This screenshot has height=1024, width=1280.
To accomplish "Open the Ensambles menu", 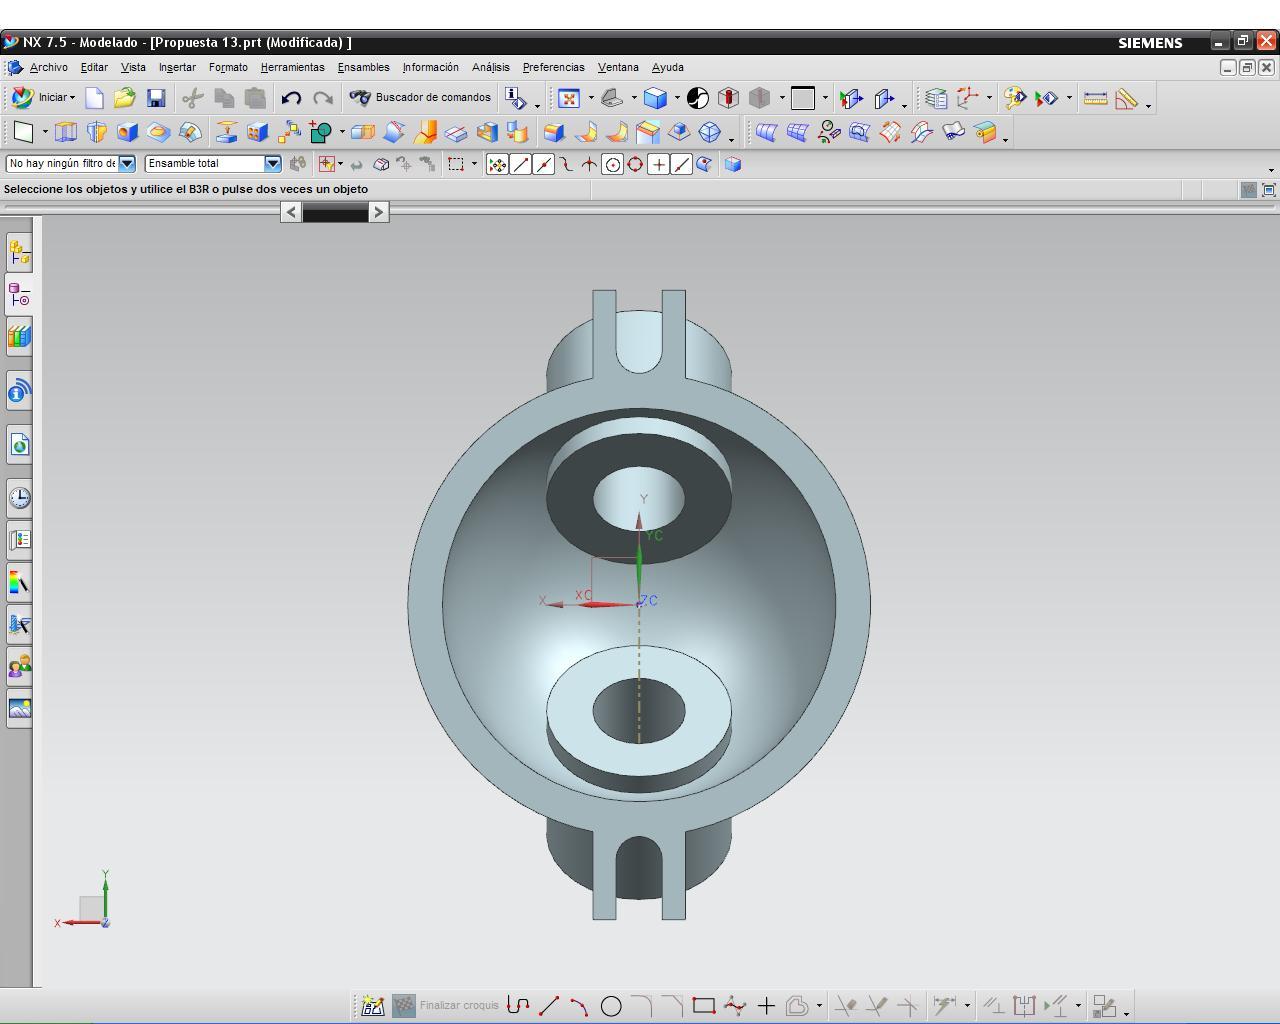I will [x=363, y=67].
